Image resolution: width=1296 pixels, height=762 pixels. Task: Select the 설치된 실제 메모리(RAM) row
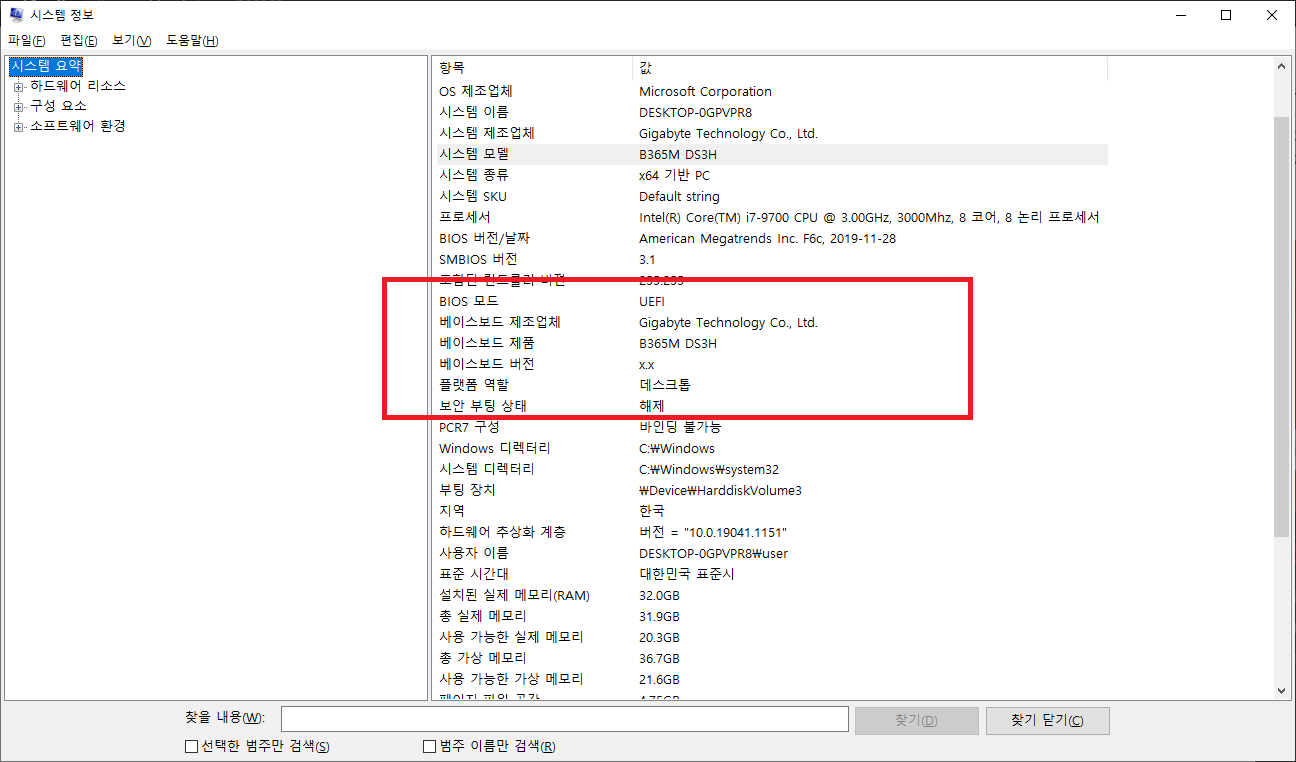coord(770,595)
